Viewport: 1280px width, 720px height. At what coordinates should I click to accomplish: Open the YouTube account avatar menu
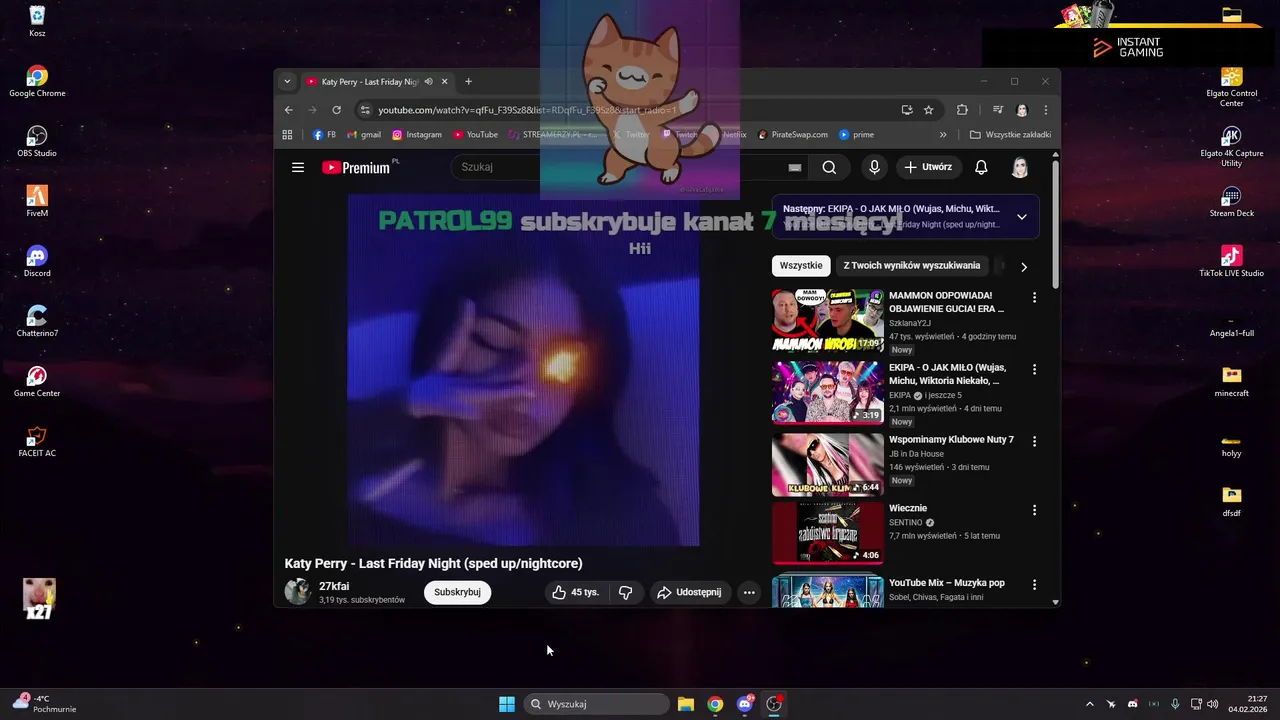(x=1020, y=167)
